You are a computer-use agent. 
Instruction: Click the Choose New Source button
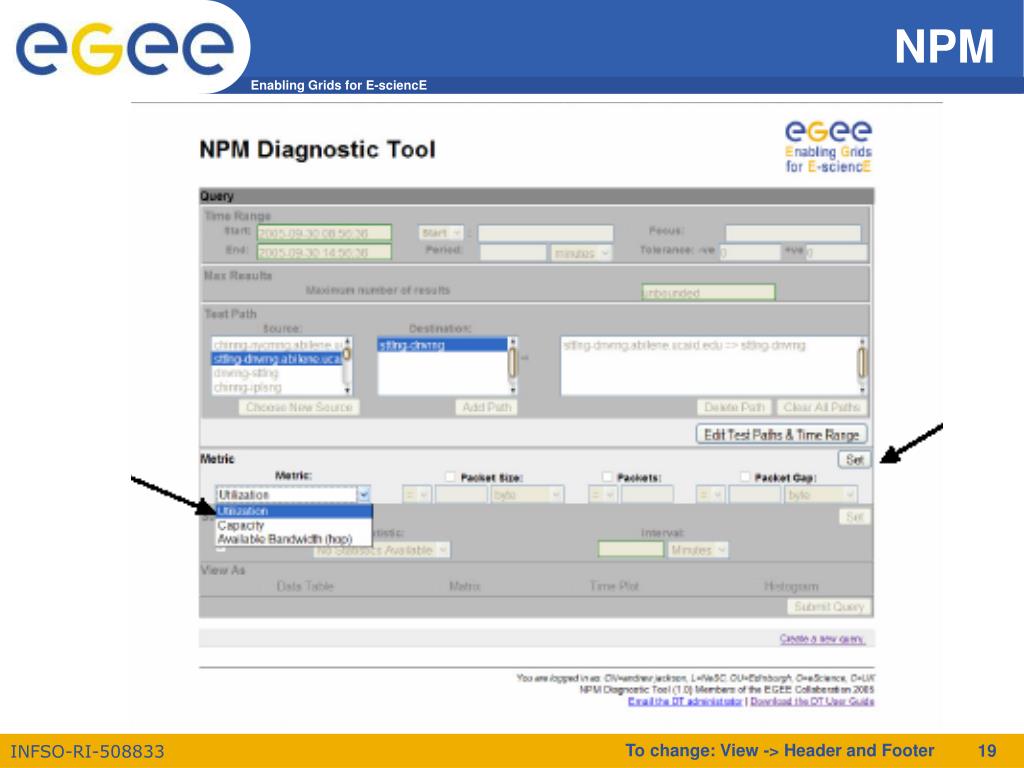click(299, 407)
